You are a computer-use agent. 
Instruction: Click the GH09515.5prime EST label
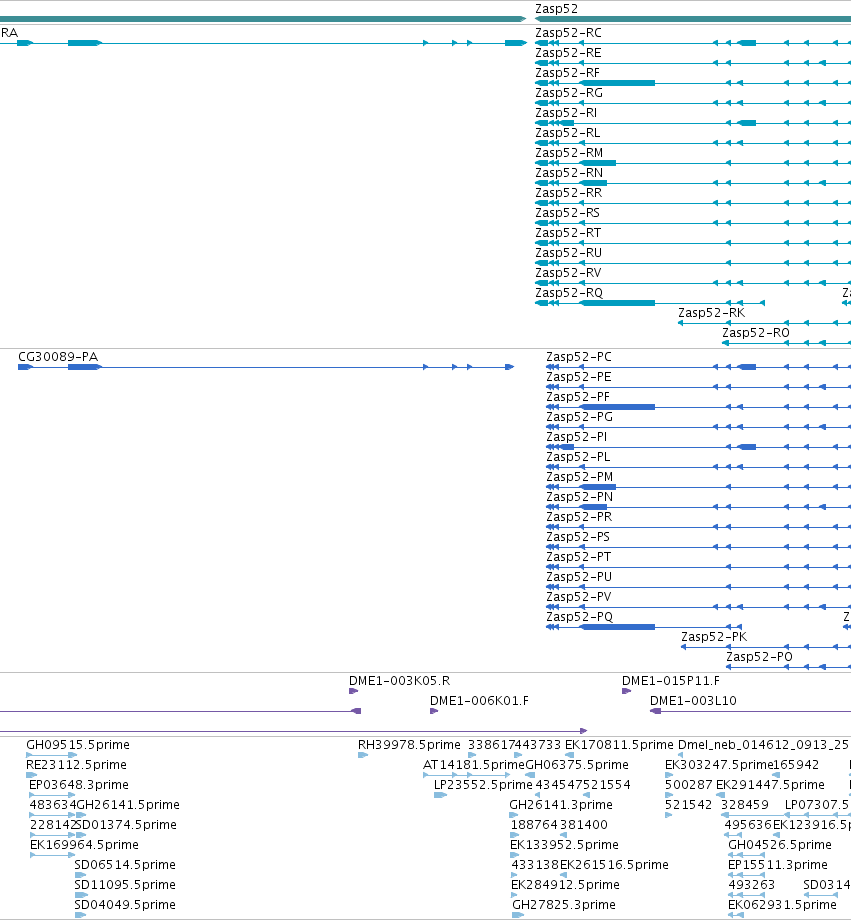point(77,745)
